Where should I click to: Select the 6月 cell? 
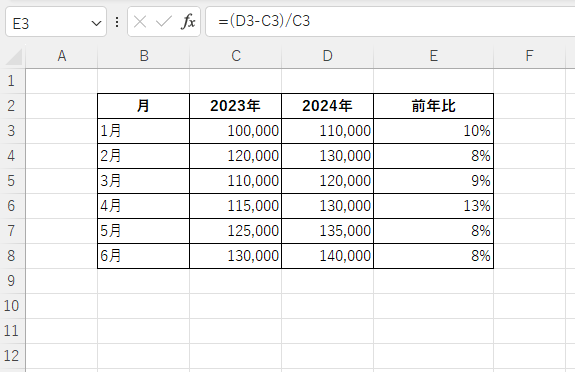pos(144,256)
